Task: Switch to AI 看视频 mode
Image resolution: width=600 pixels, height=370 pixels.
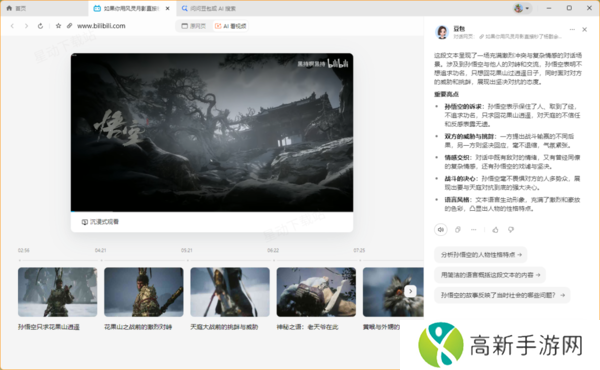Action: pyautogui.click(x=230, y=26)
